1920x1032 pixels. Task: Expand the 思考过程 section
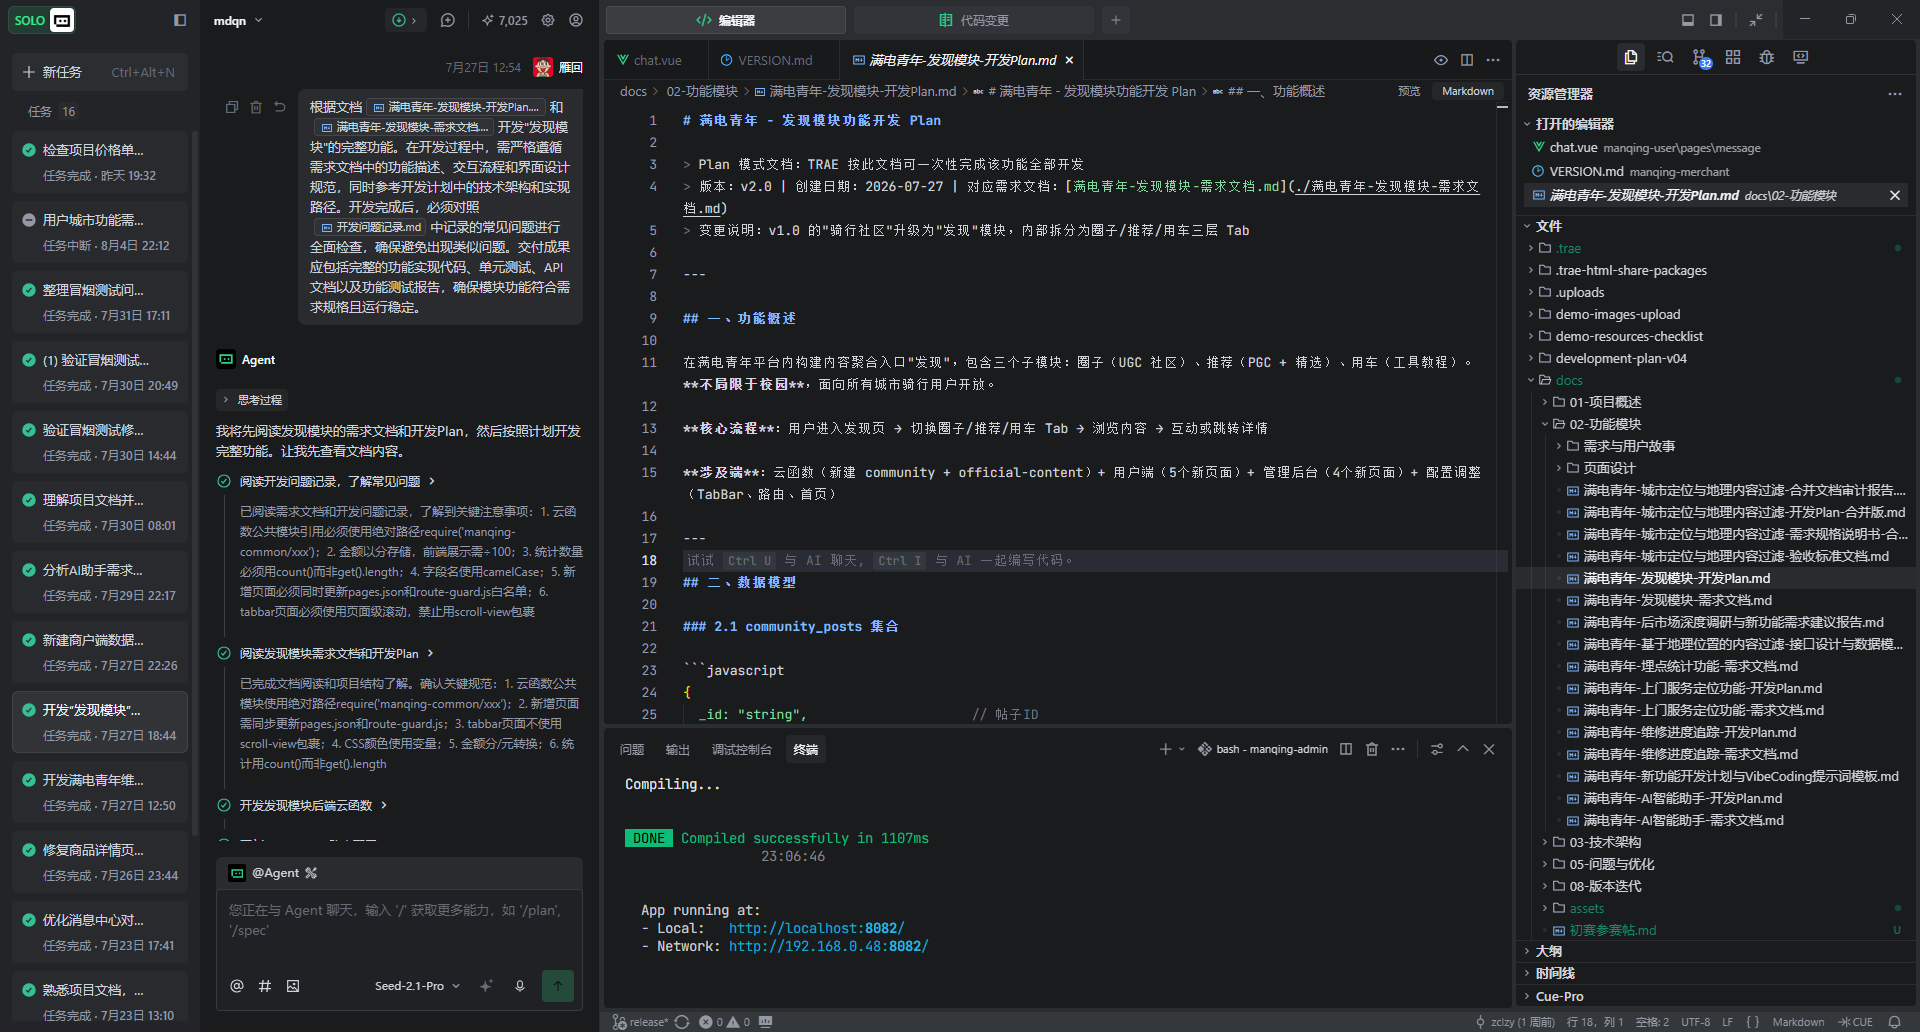click(251, 400)
